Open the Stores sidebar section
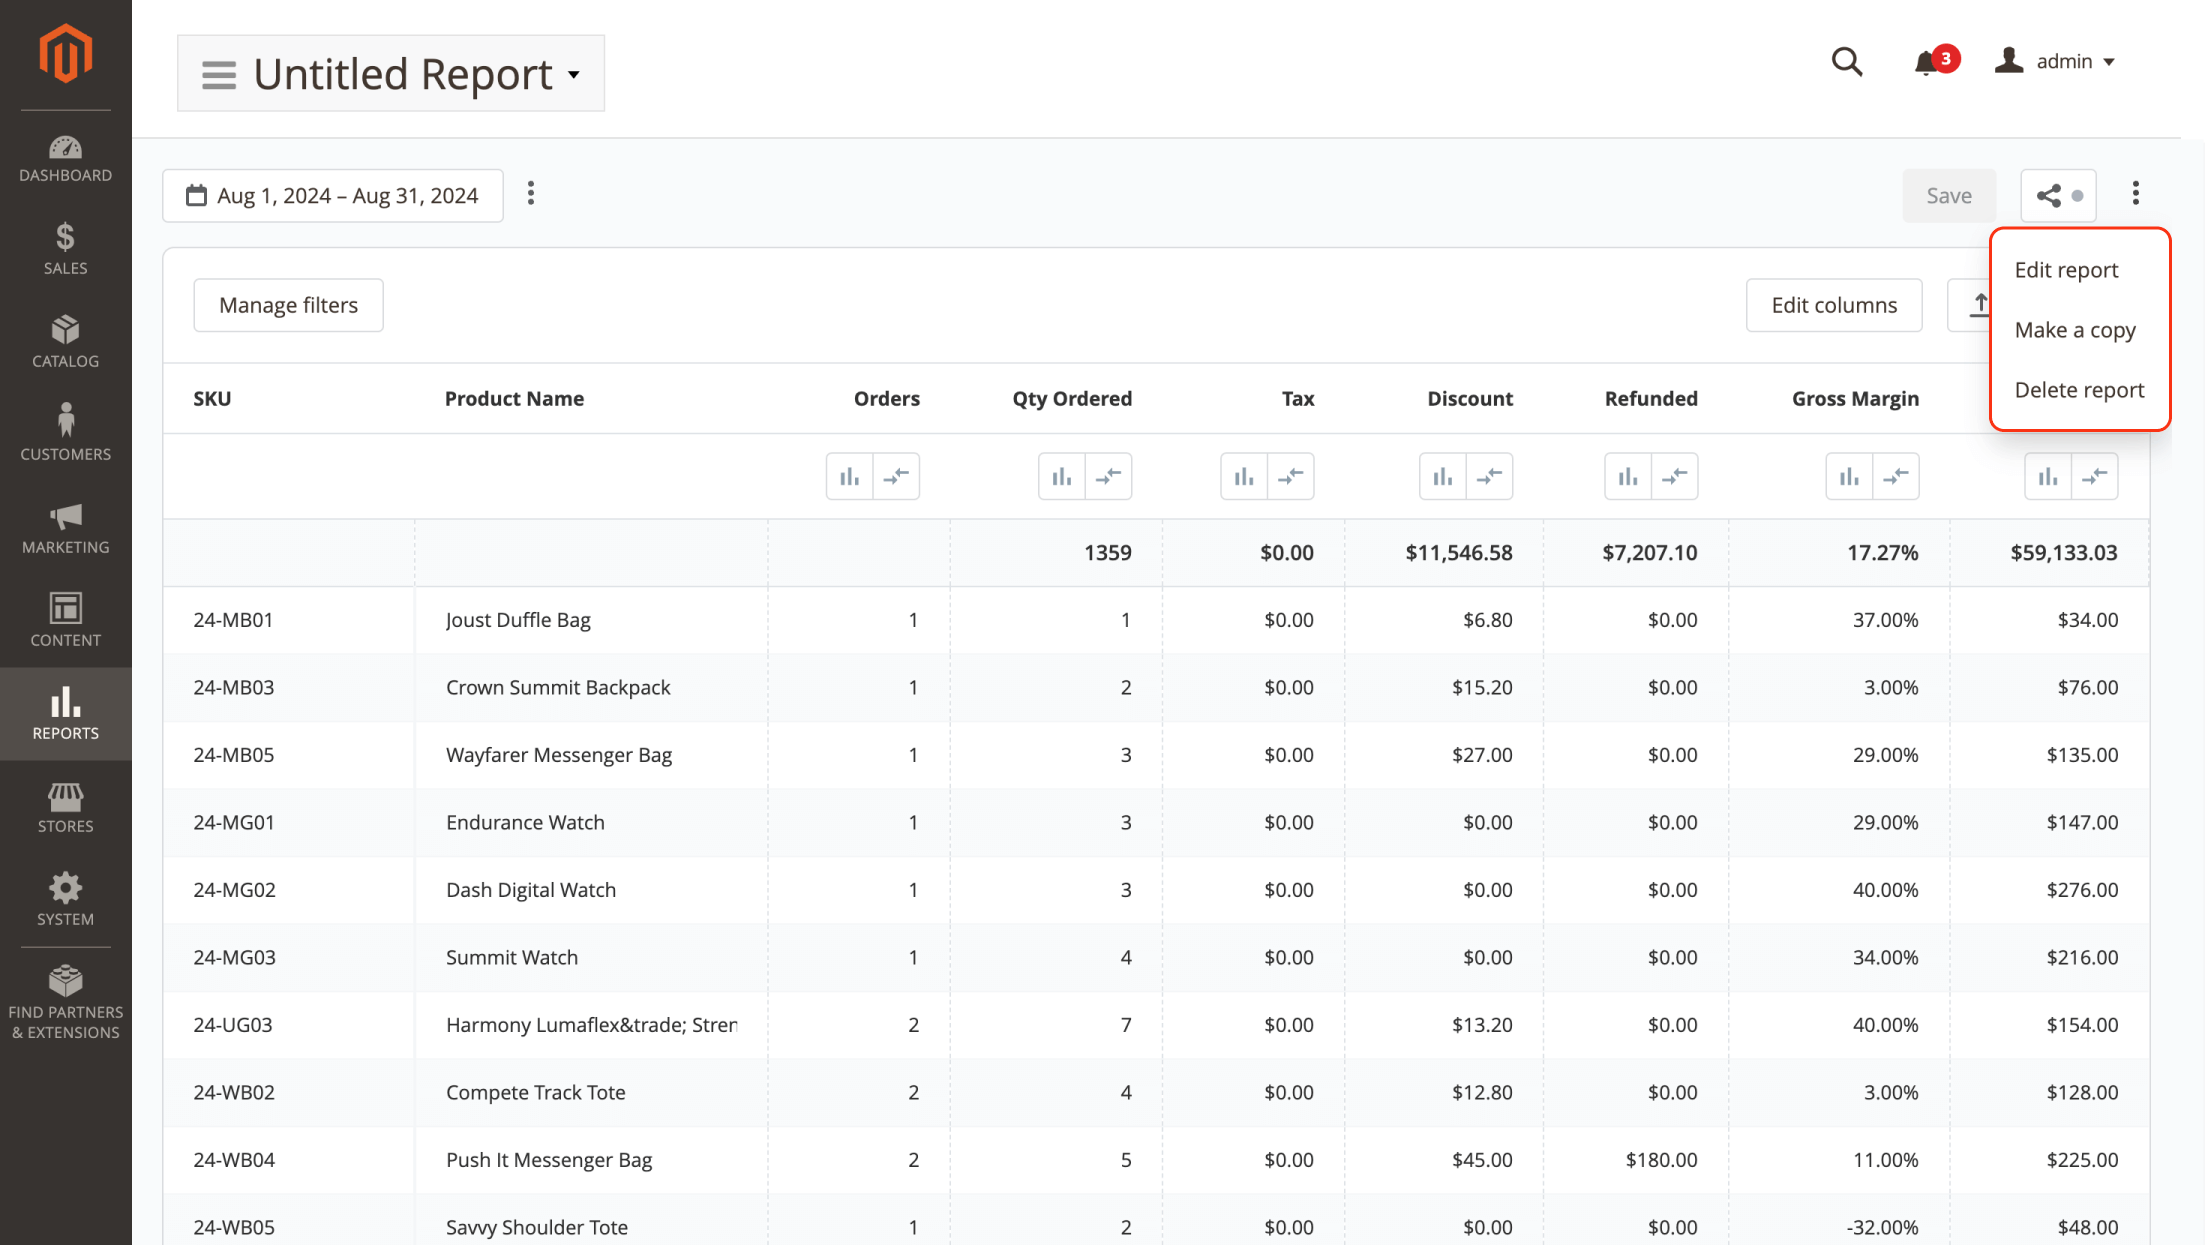Viewport: 2205px width, 1245px height. [66, 807]
